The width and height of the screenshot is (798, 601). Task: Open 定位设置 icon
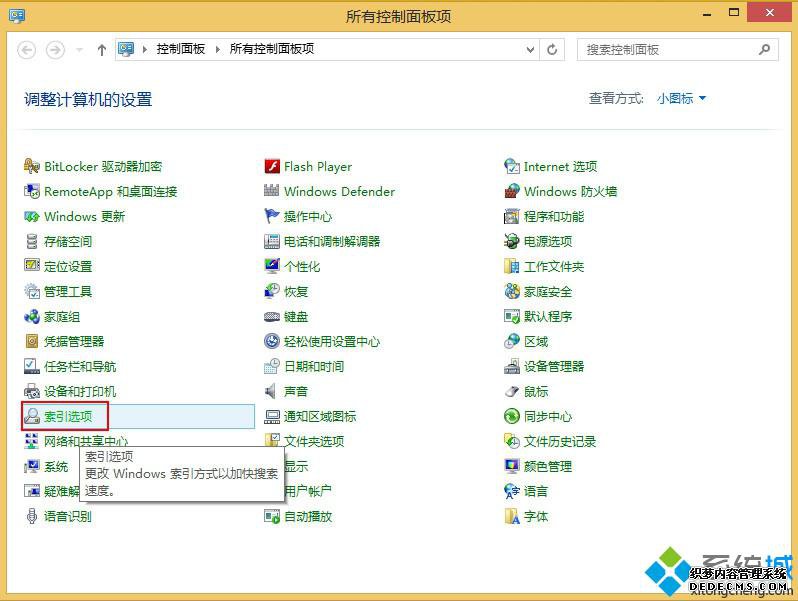(x=32, y=266)
